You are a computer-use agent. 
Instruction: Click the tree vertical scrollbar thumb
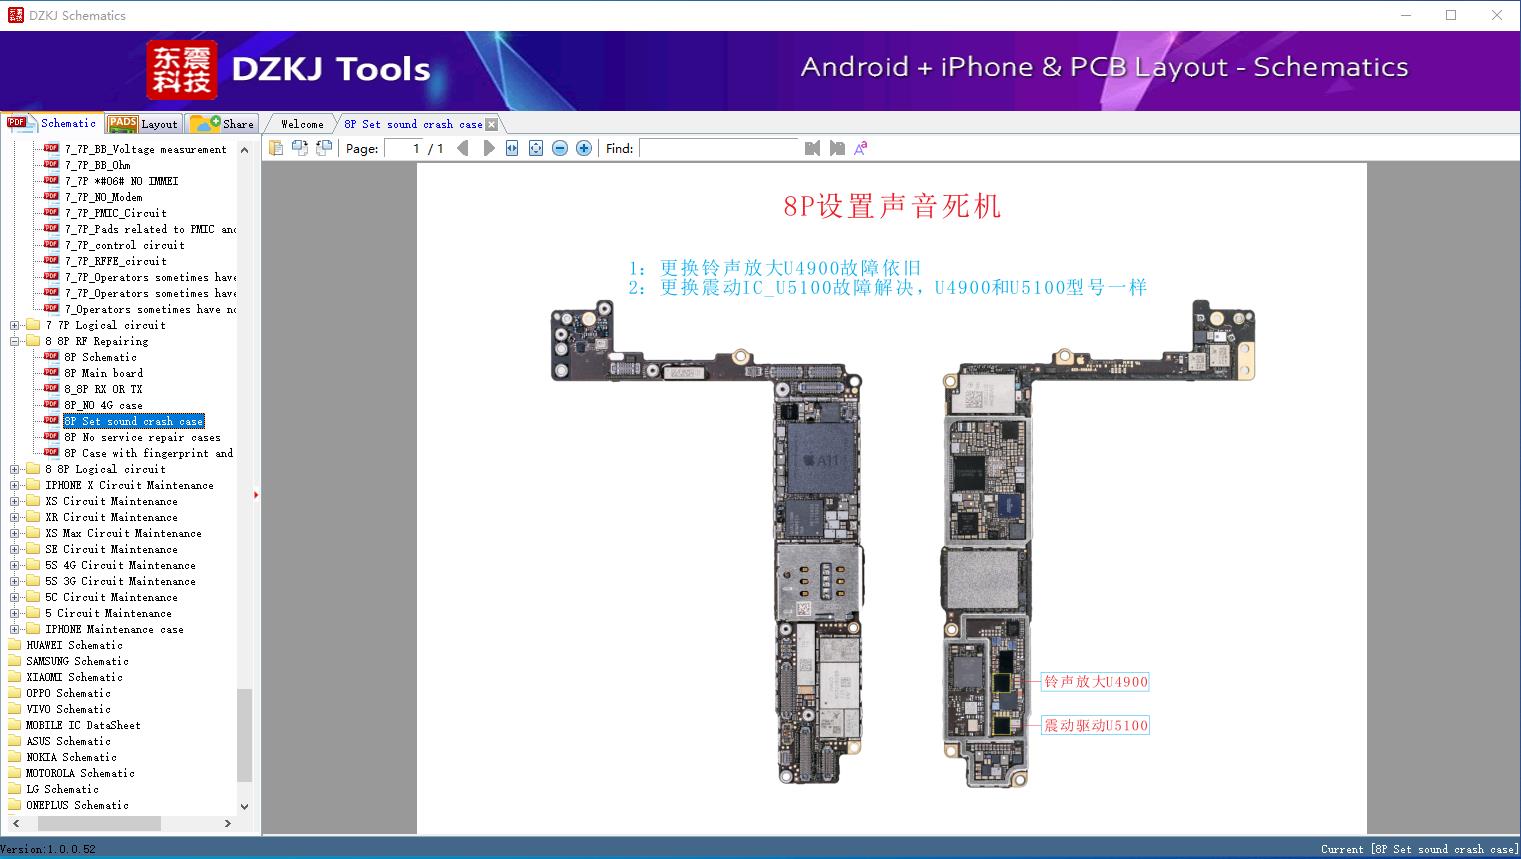(x=245, y=735)
